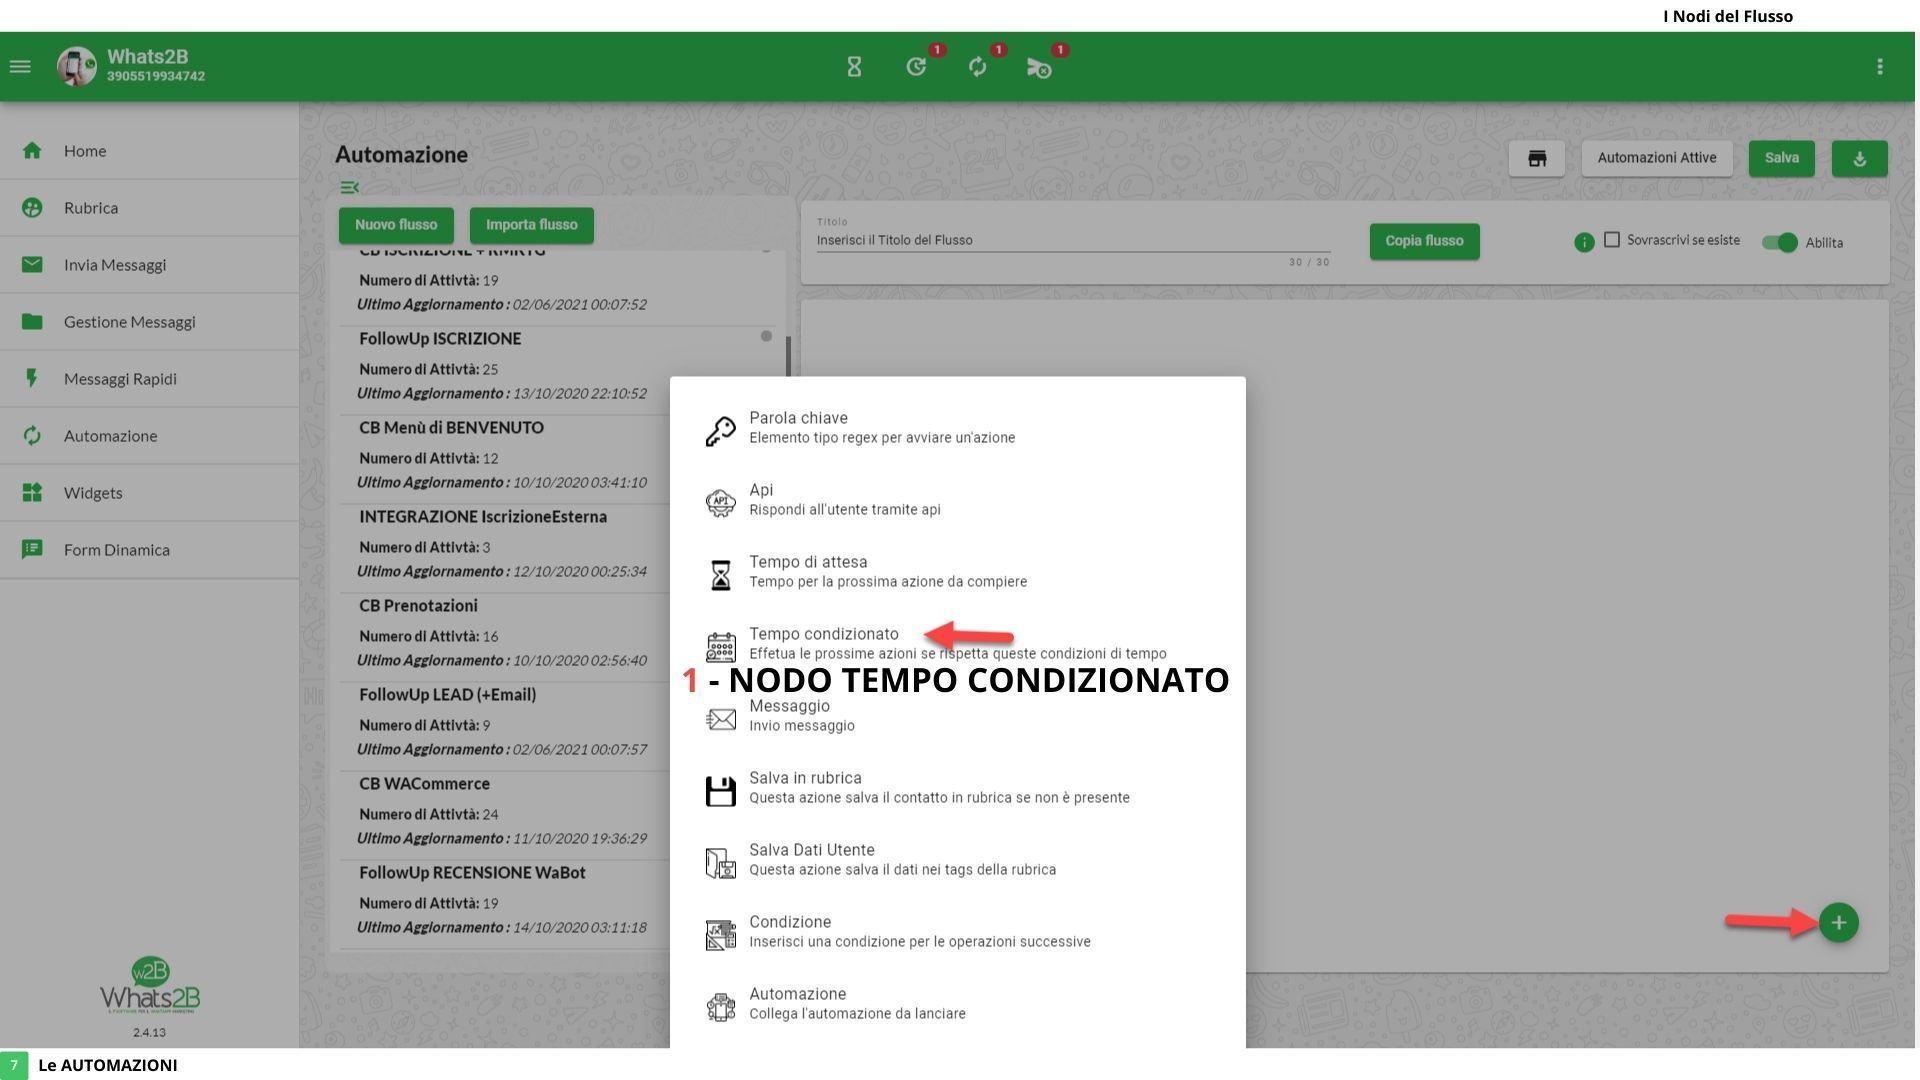
Task: Select Condizione node type
Action: click(x=958, y=932)
